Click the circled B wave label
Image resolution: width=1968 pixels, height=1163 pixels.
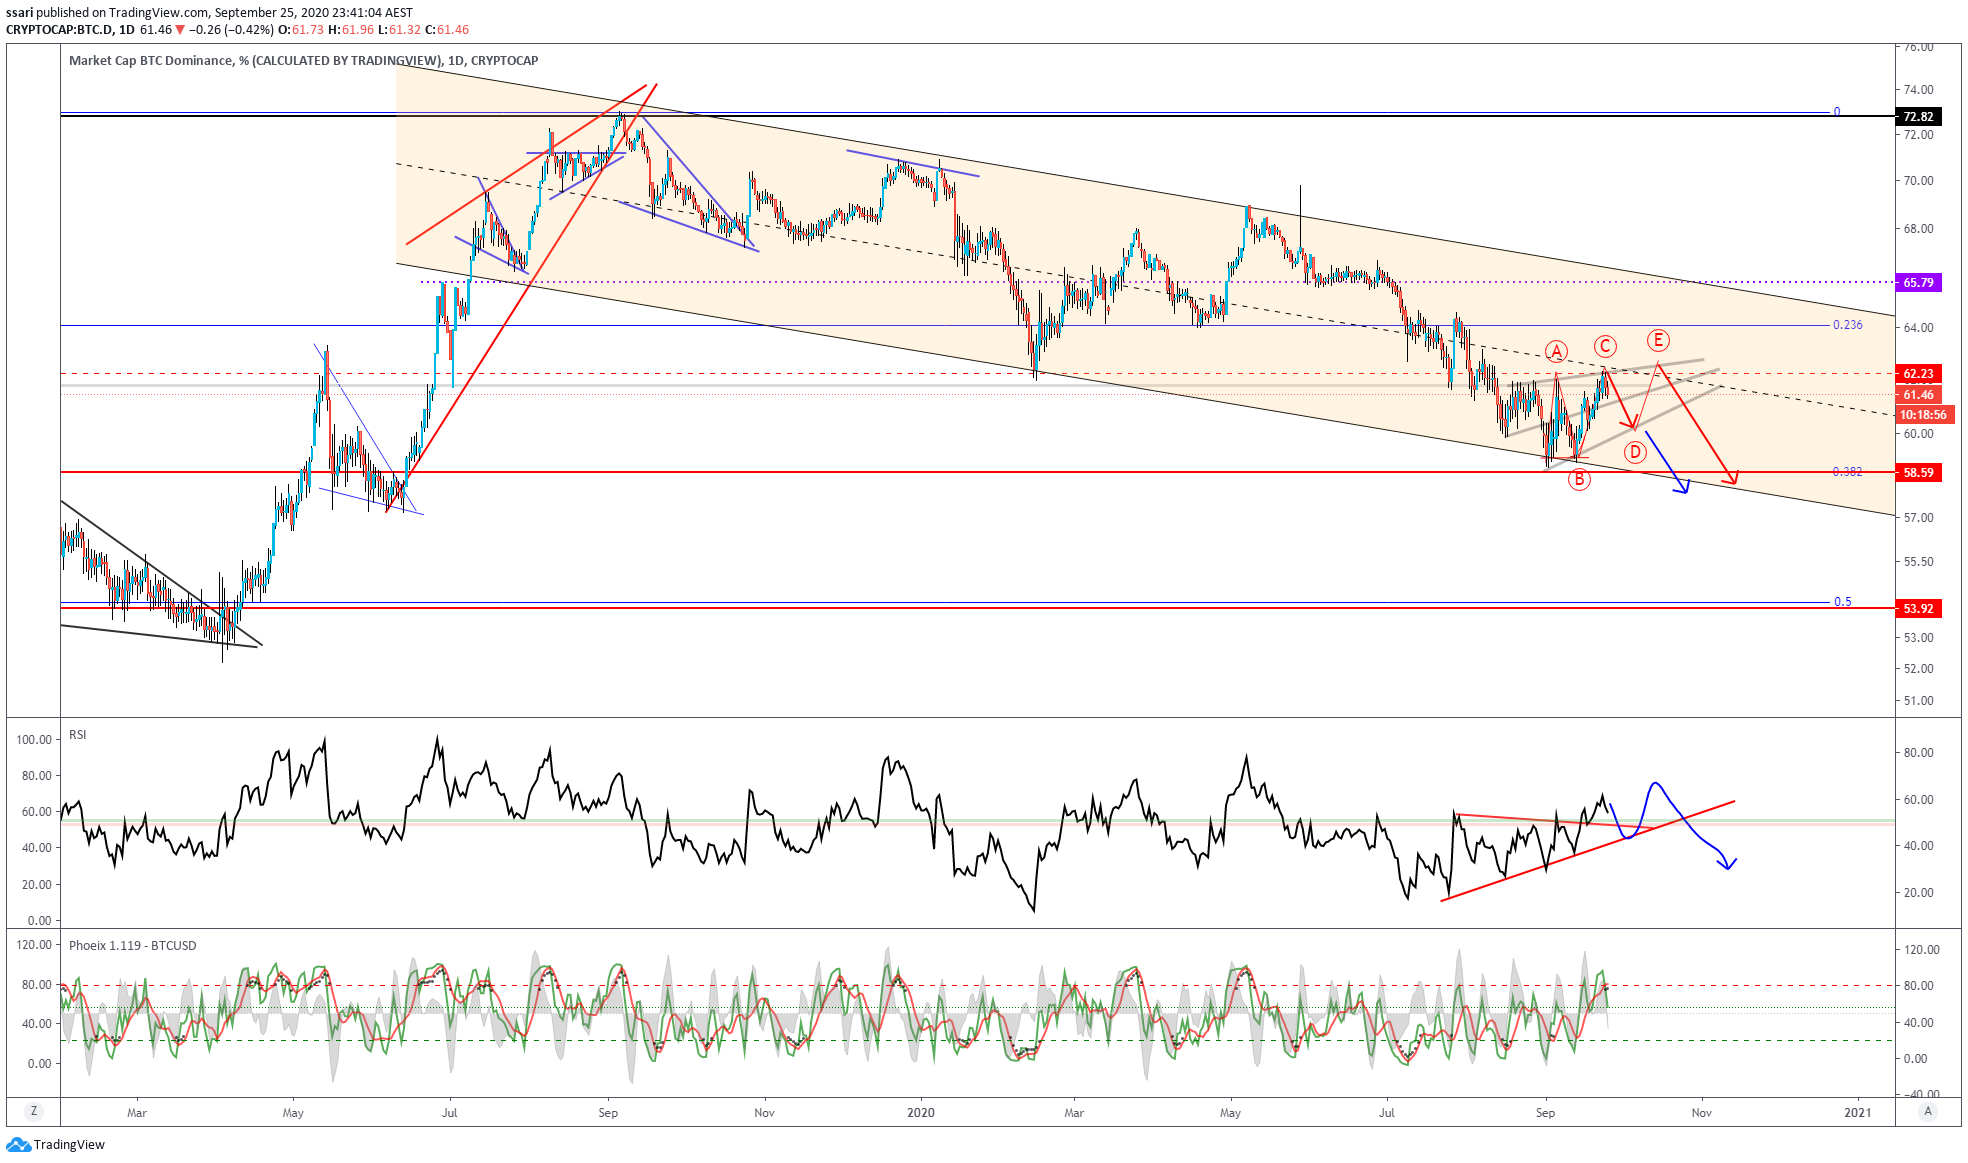point(1579,480)
